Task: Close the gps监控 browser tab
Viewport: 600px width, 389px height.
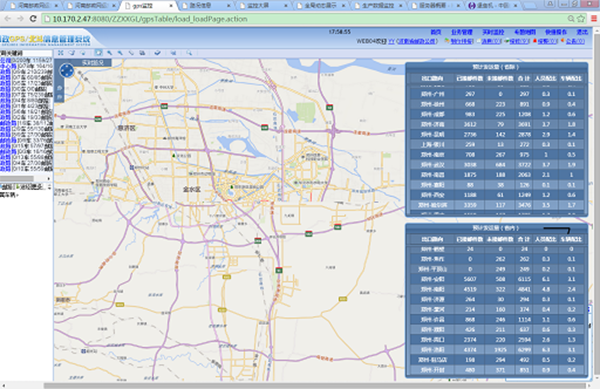Action: coord(171,6)
